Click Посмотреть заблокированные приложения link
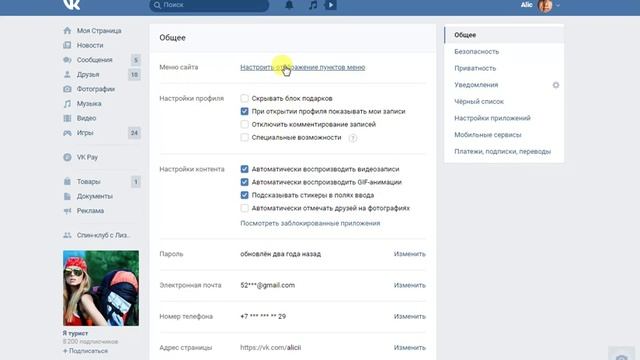This screenshot has width=640, height=360. (x=310, y=223)
